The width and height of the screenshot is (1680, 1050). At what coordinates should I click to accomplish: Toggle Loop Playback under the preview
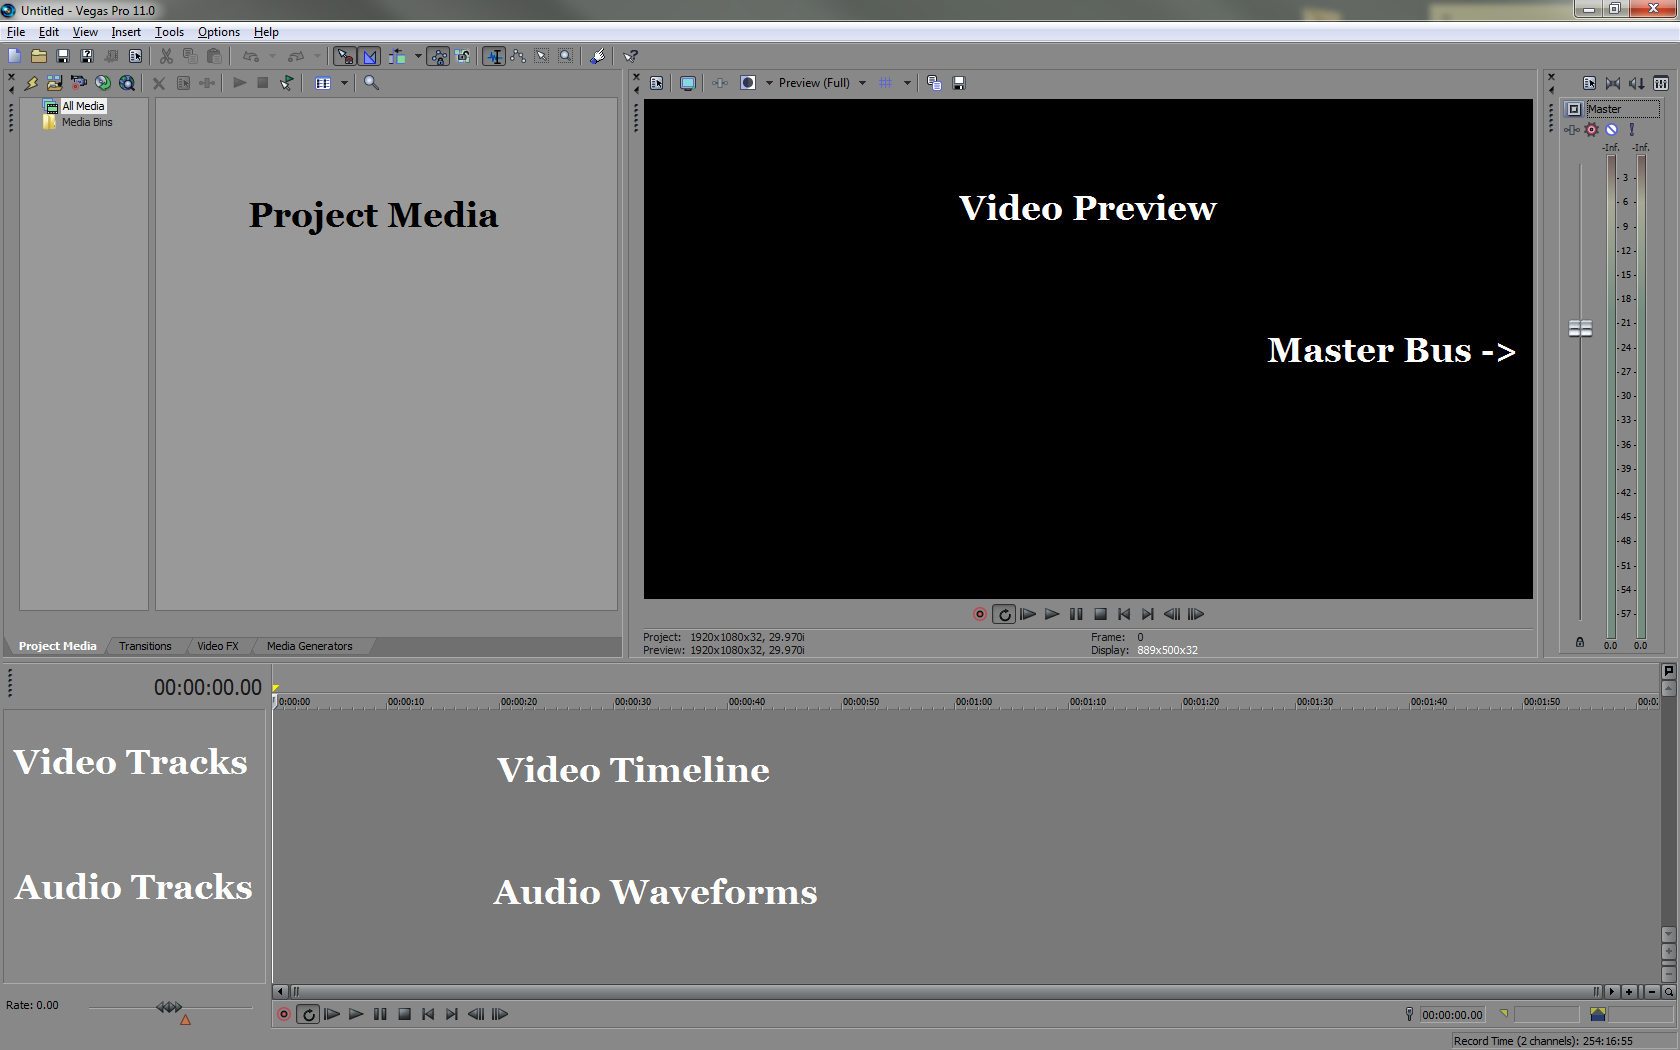point(1004,614)
